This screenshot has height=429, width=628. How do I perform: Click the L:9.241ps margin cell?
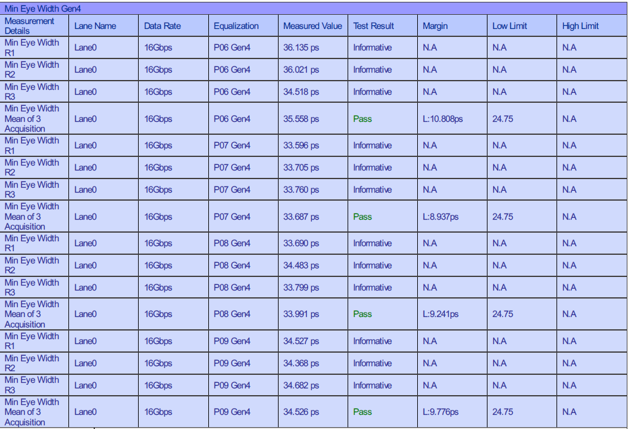pos(441,314)
